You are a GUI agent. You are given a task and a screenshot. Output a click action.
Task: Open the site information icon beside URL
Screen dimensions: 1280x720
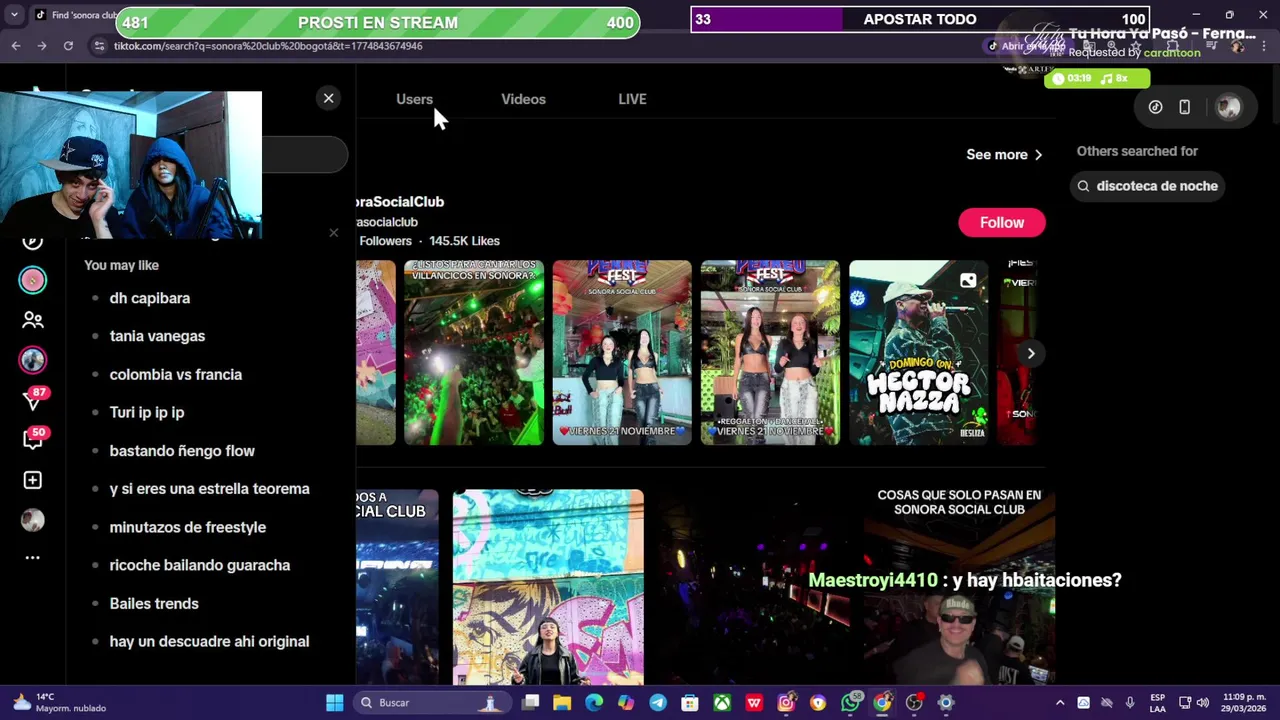point(99,46)
